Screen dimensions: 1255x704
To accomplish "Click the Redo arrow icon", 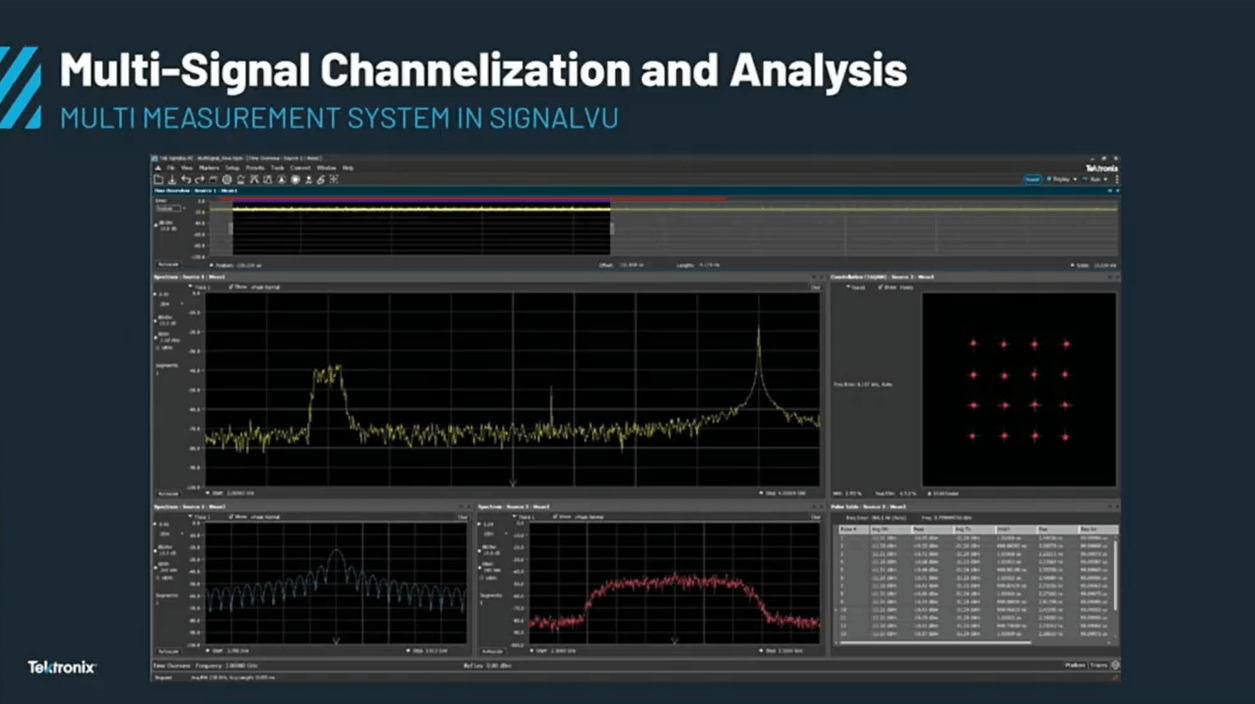I will coord(199,179).
